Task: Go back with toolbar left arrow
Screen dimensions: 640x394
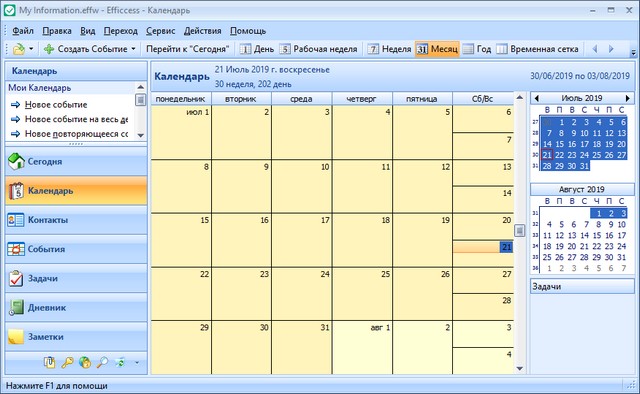Action: (595, 49)
